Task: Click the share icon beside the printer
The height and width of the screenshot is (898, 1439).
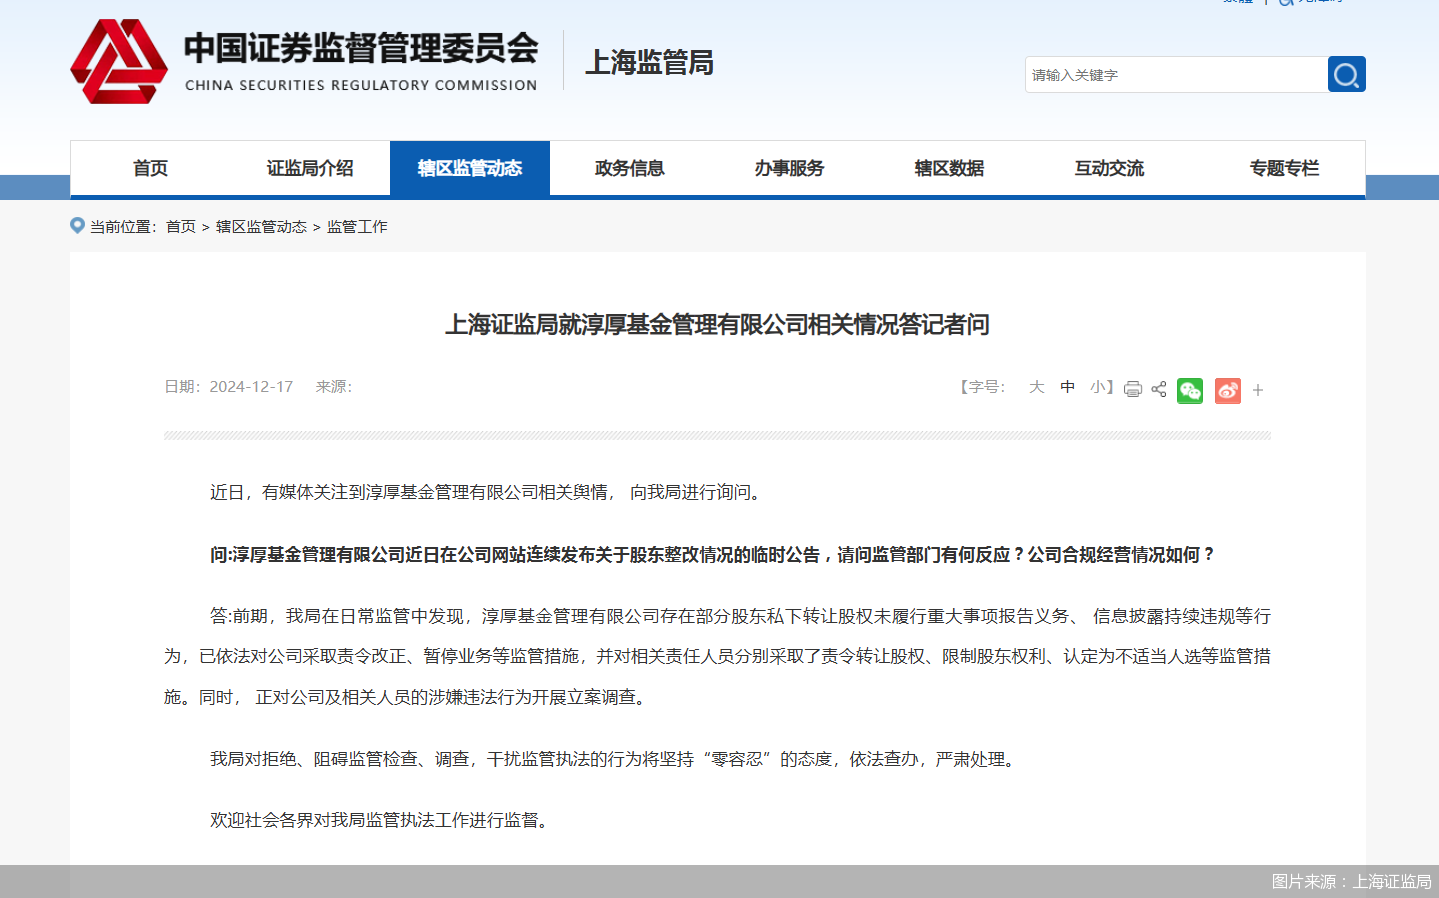Action: tap(1159, 389)
